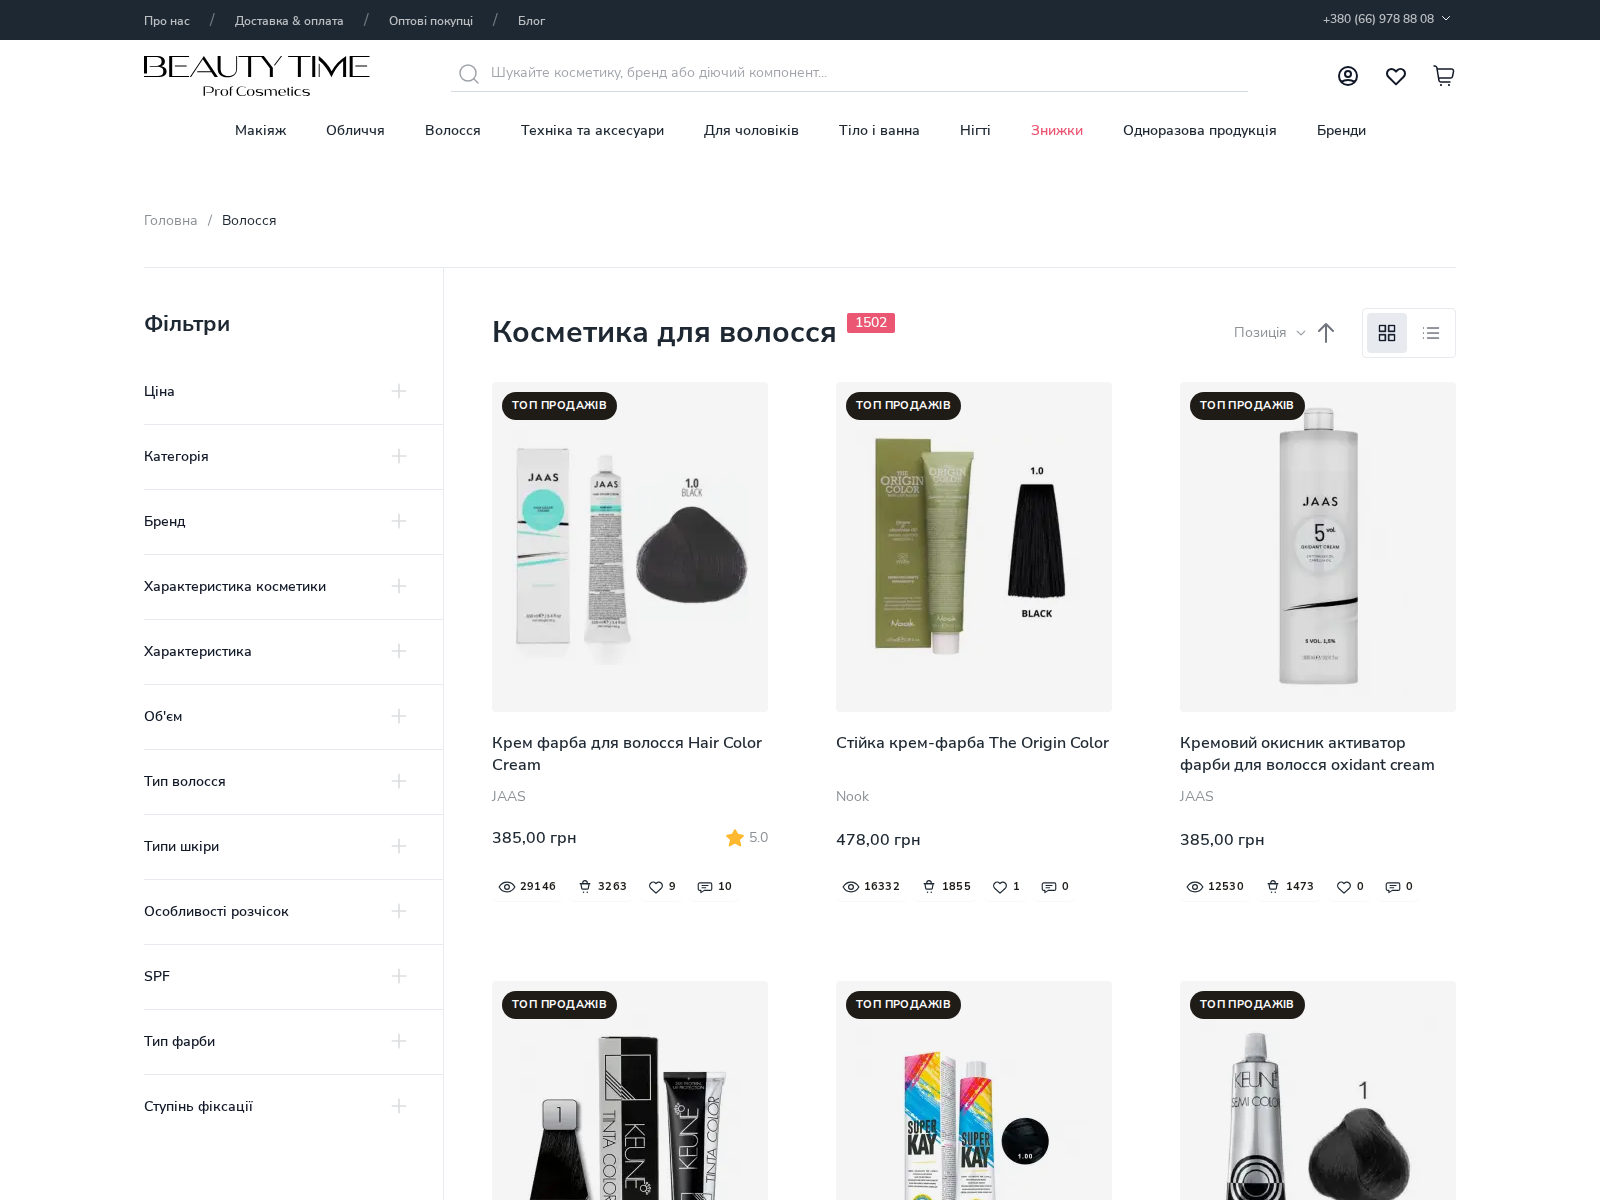Image resolution: width=1600 pixels, height=1200 pixels.
Task: Like The Origin Color with heart icon
Action: pos(1000,887)
